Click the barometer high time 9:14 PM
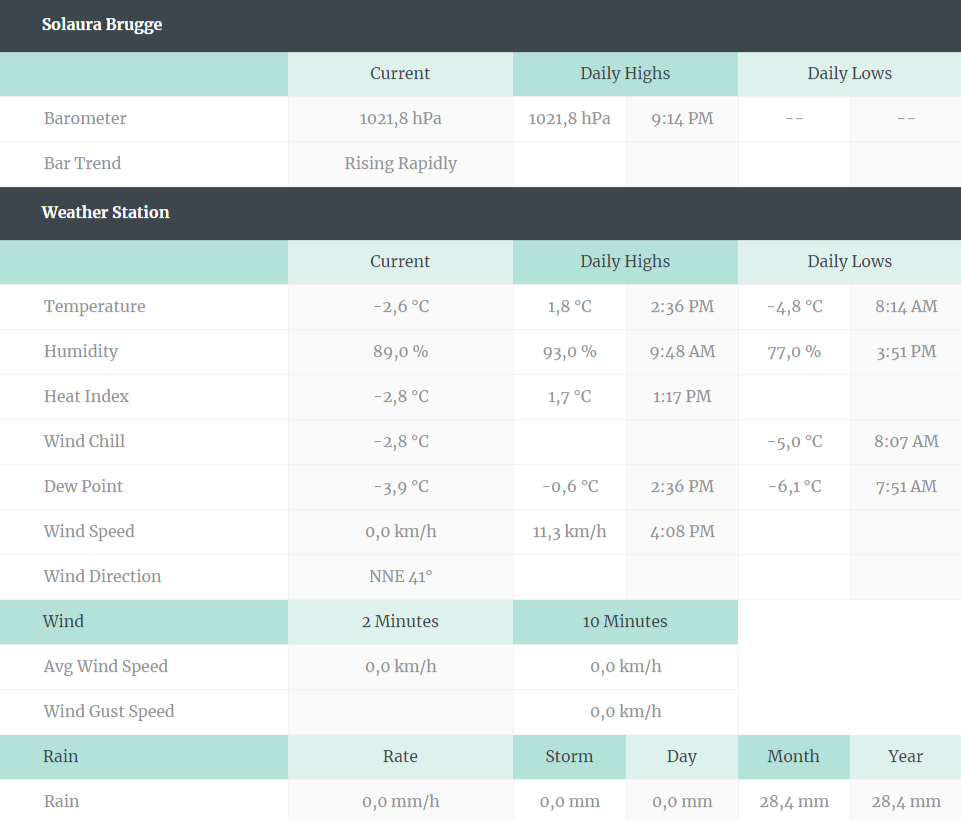 [682, 118]
